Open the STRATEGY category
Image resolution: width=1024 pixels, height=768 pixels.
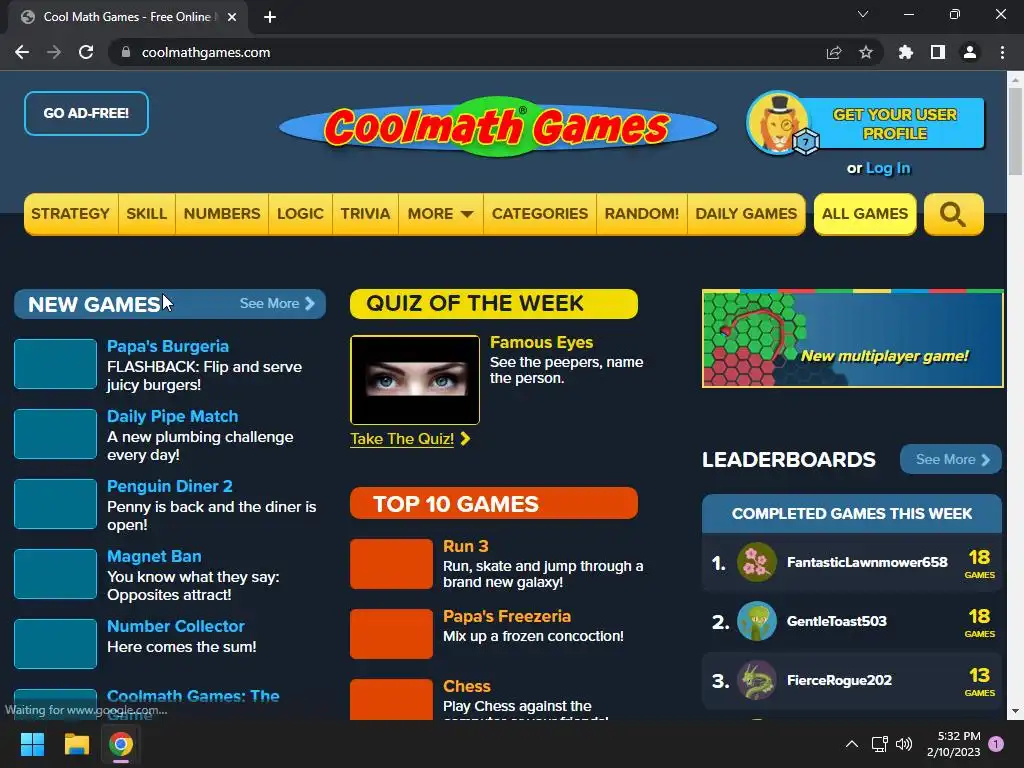click(71, 214)
